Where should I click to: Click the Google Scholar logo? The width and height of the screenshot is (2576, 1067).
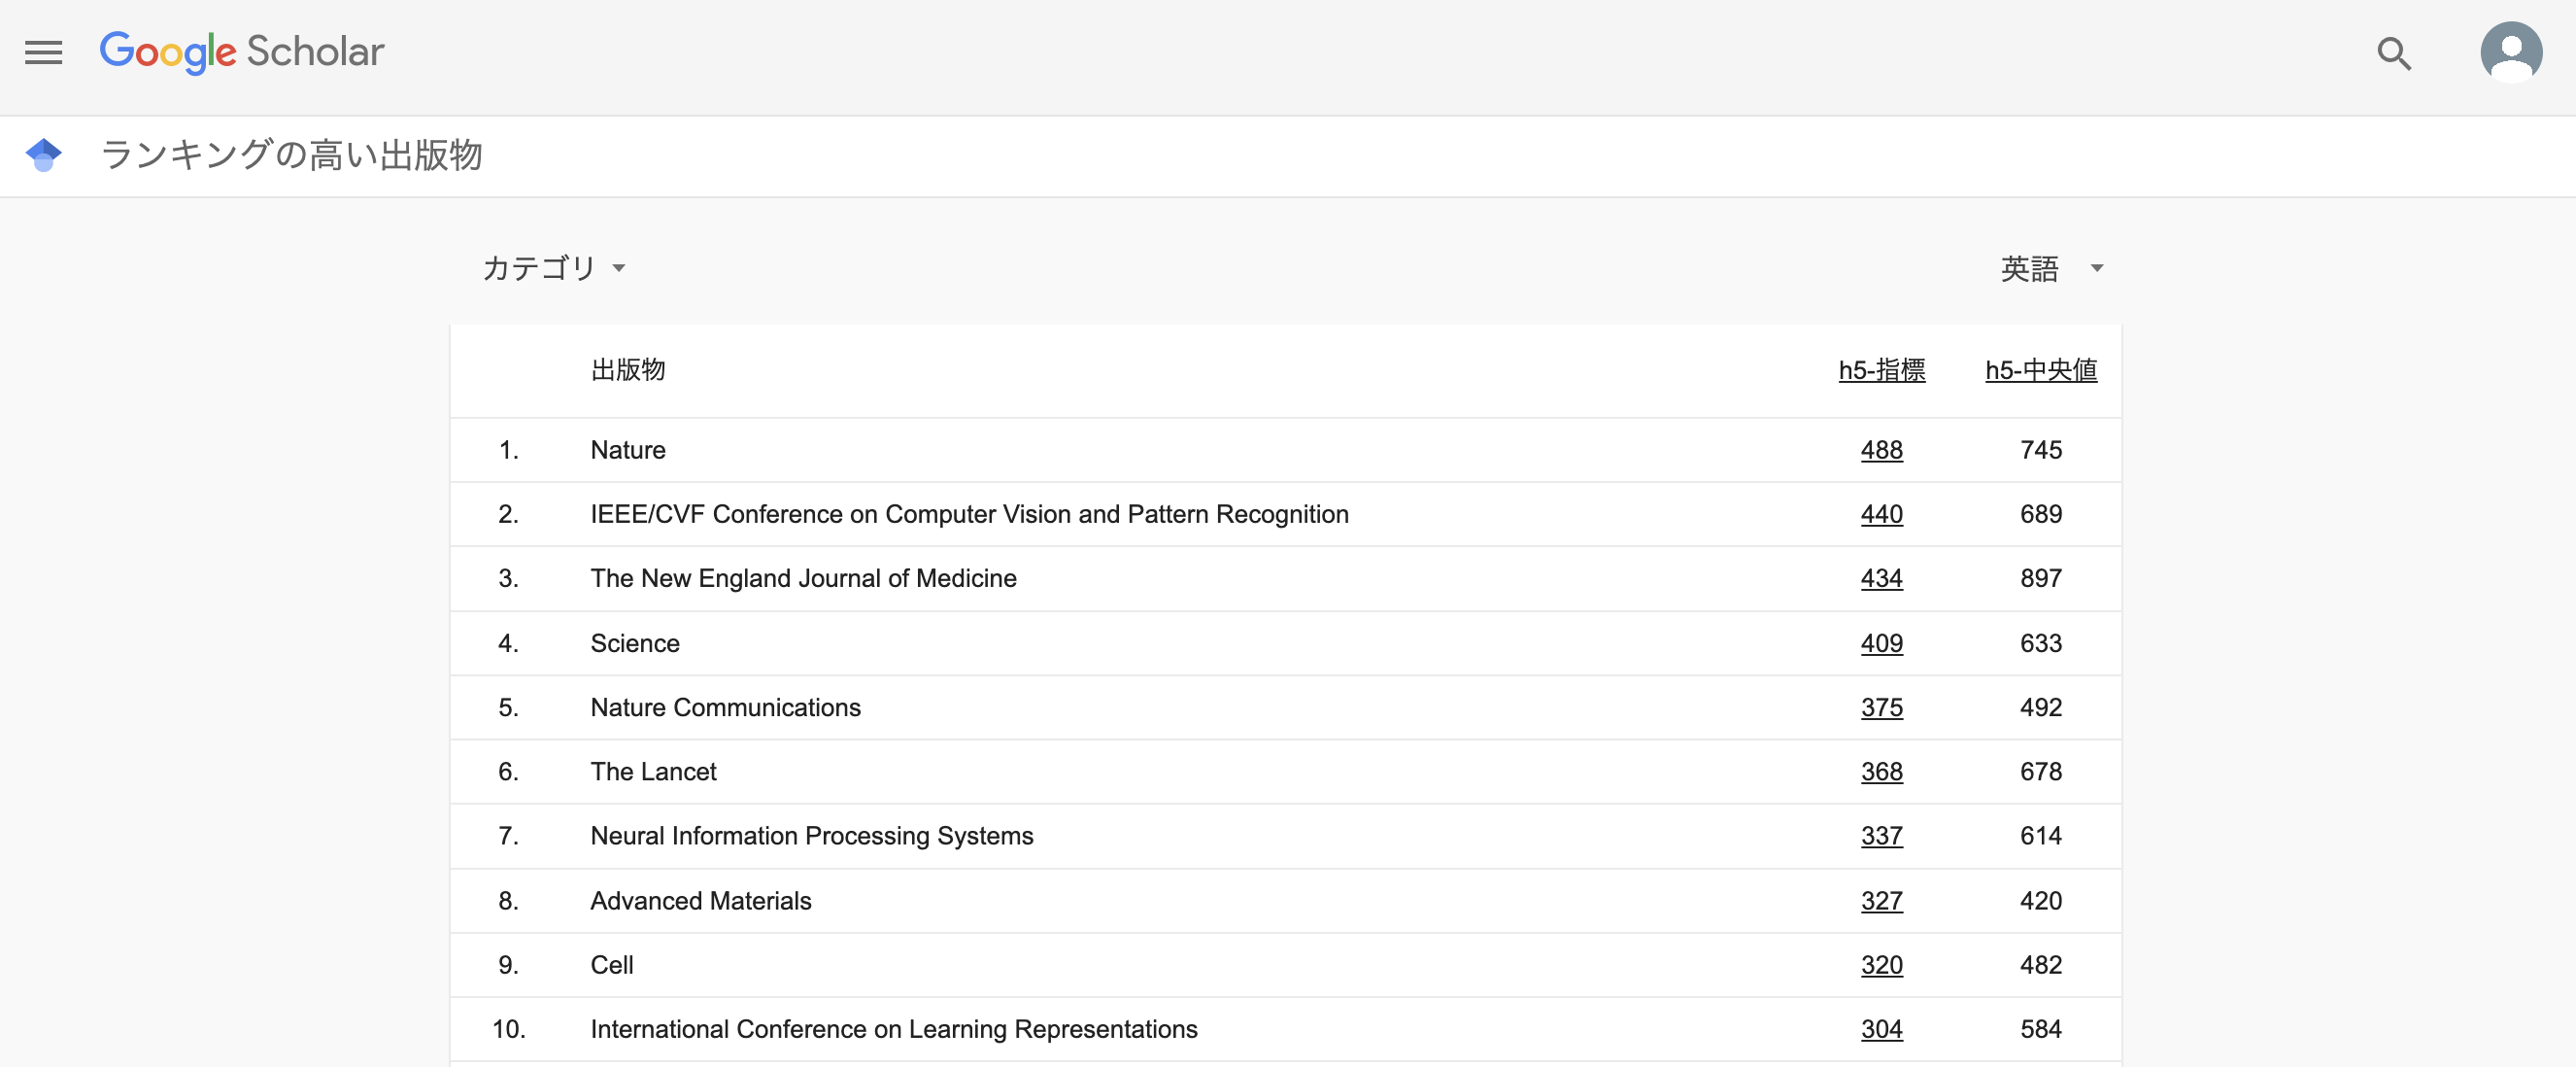coord(241,52)
